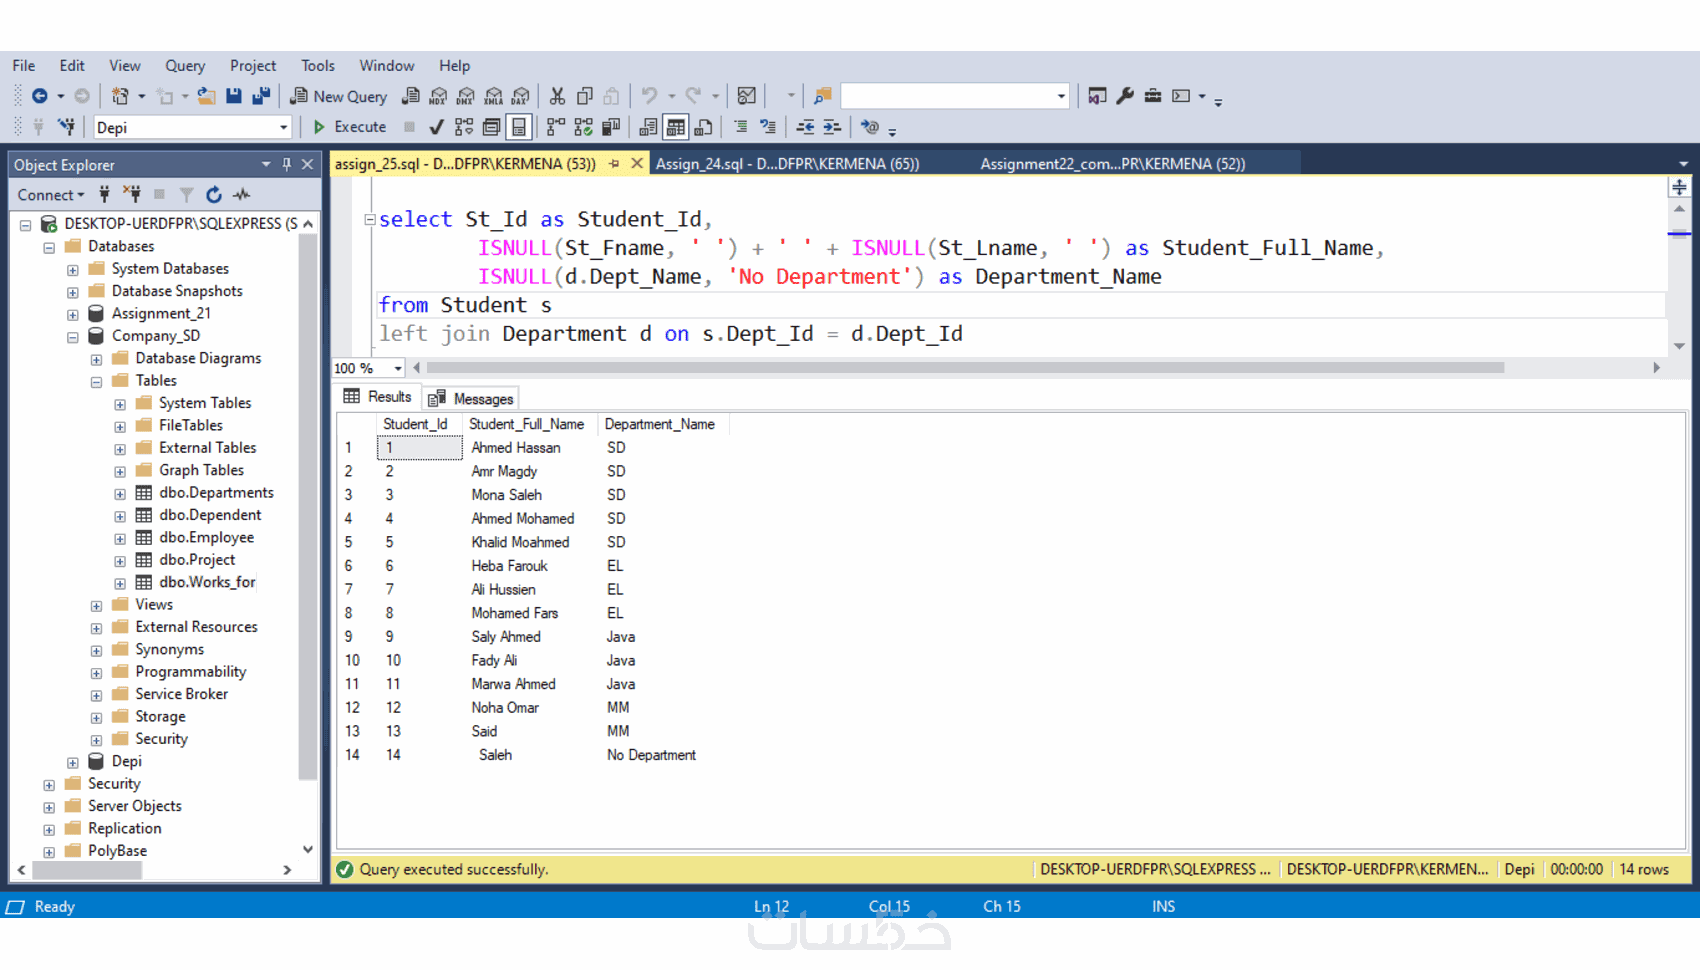Click the editor horizontal scrollbar
1700x970 pixels.
(x=965, y=368)
